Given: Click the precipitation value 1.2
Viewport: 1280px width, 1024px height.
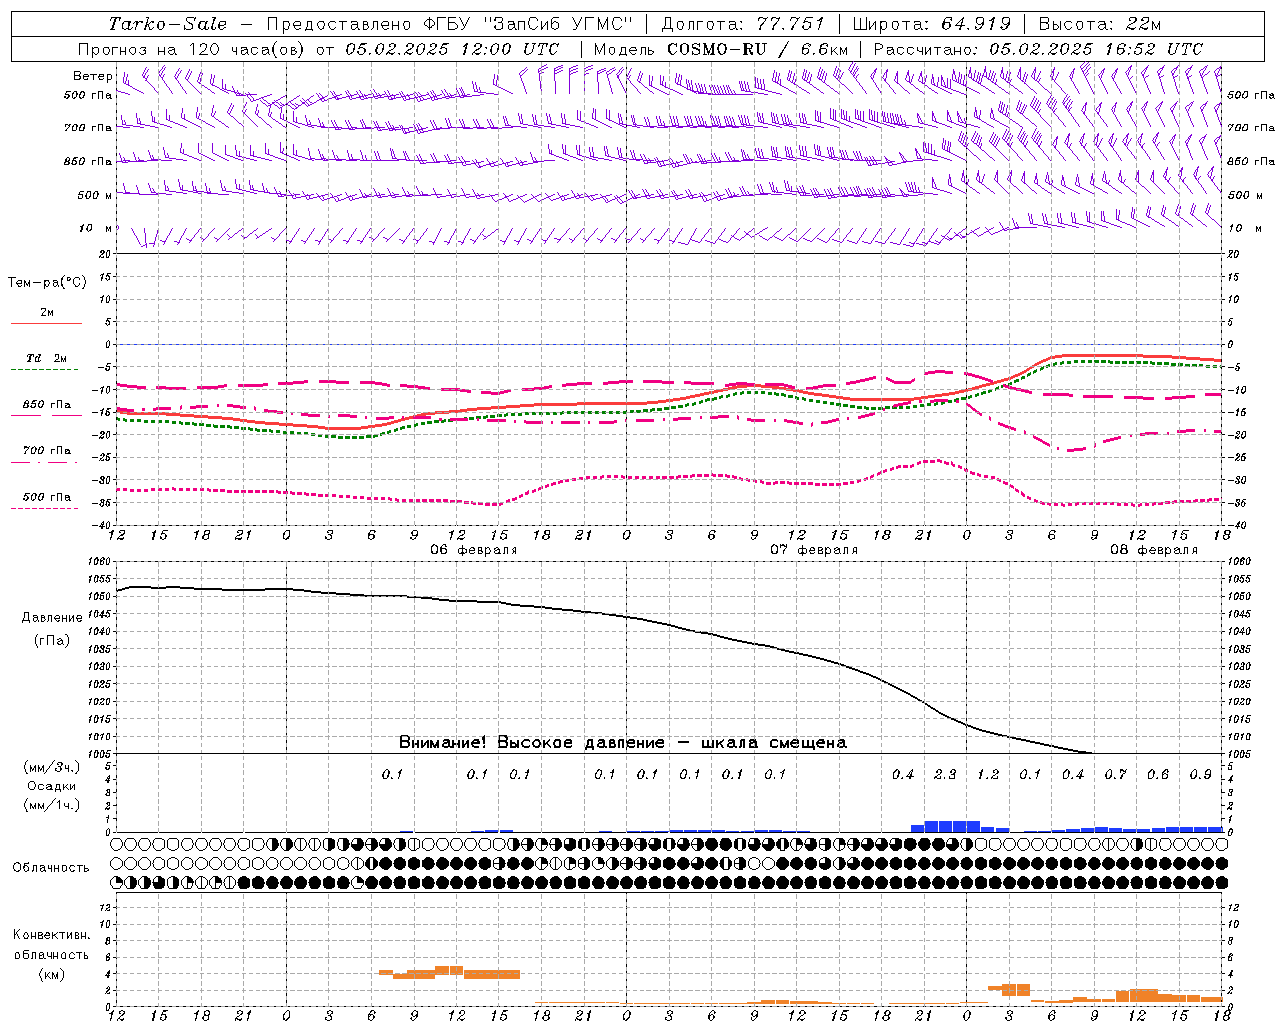Looking at the screenshot, I should [x=988, y=774].
